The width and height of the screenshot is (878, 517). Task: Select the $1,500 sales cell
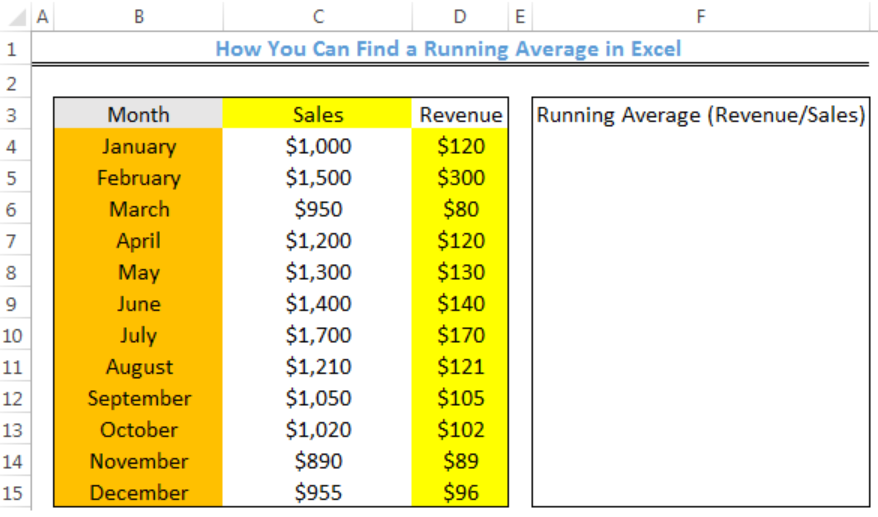(x=317, y=178)
